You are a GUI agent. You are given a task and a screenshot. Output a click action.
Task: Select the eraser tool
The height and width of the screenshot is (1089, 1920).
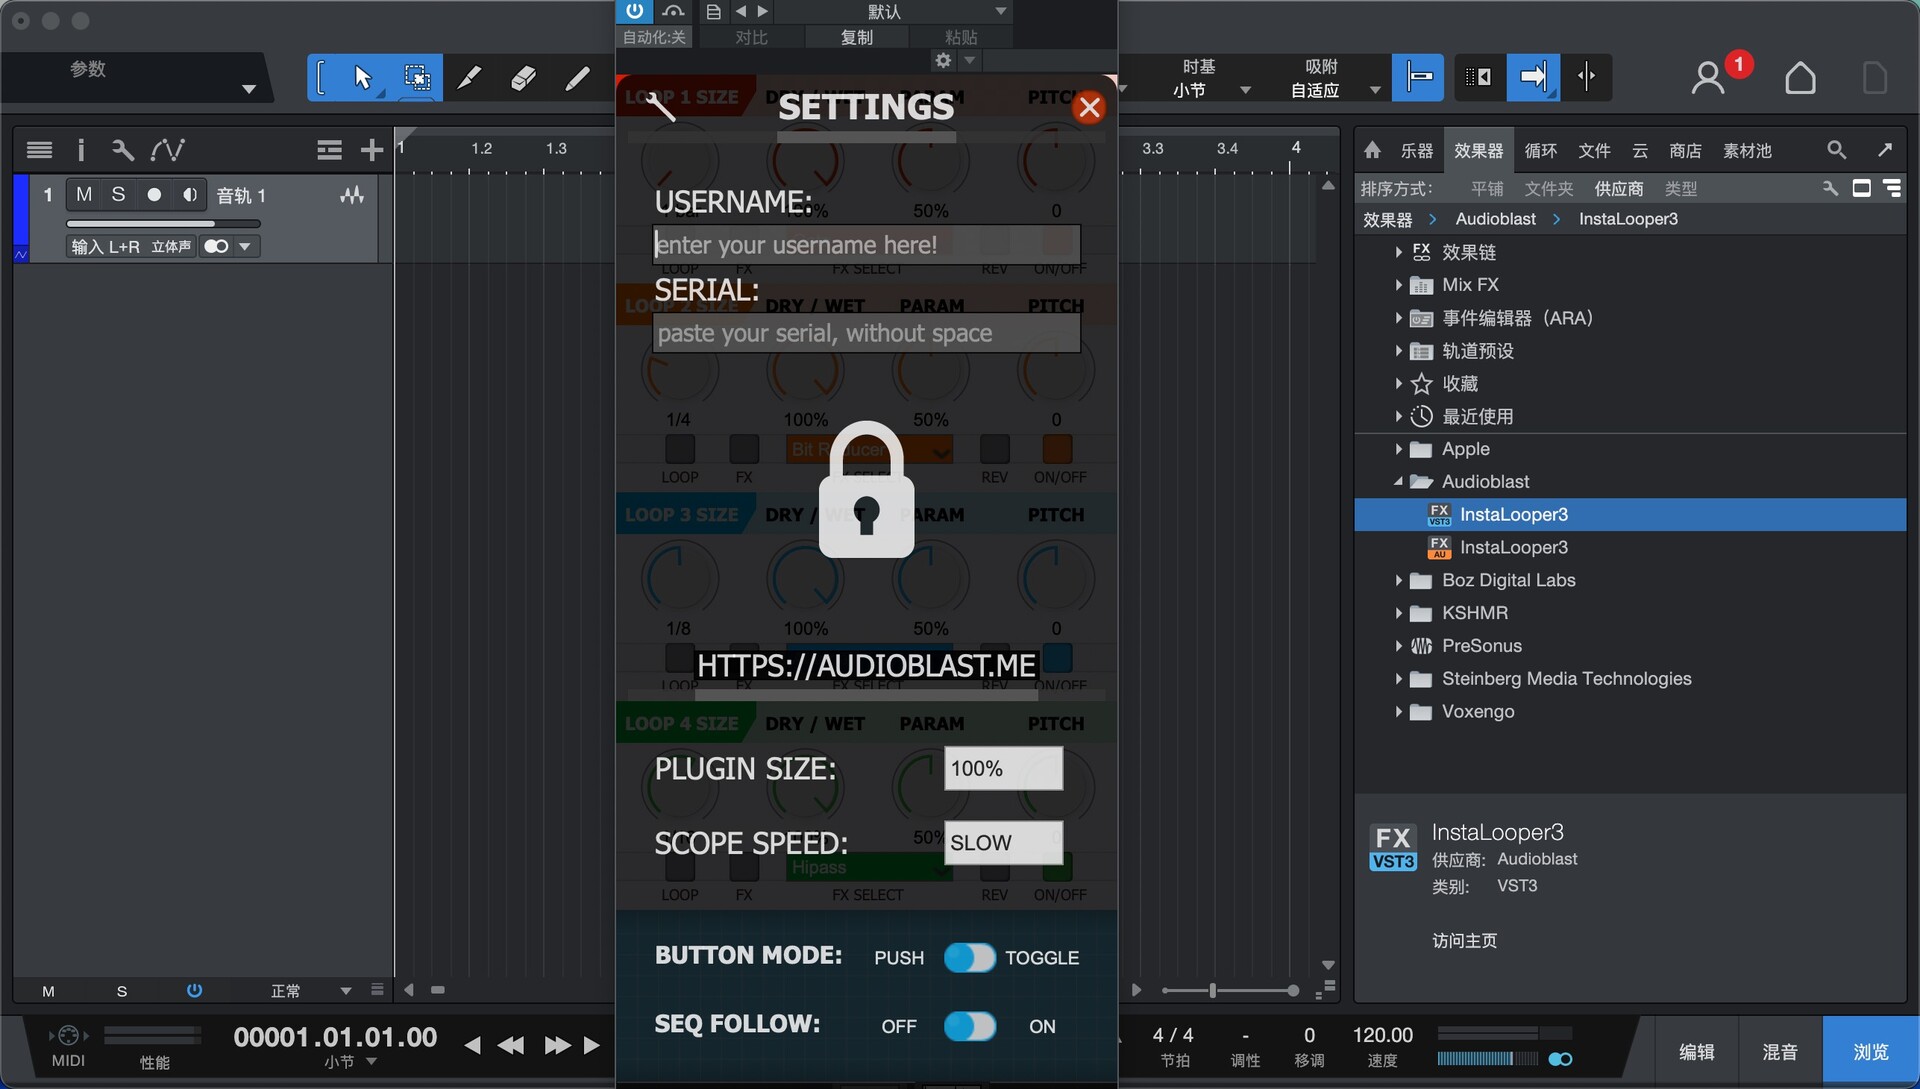click(x=522, y=78)
